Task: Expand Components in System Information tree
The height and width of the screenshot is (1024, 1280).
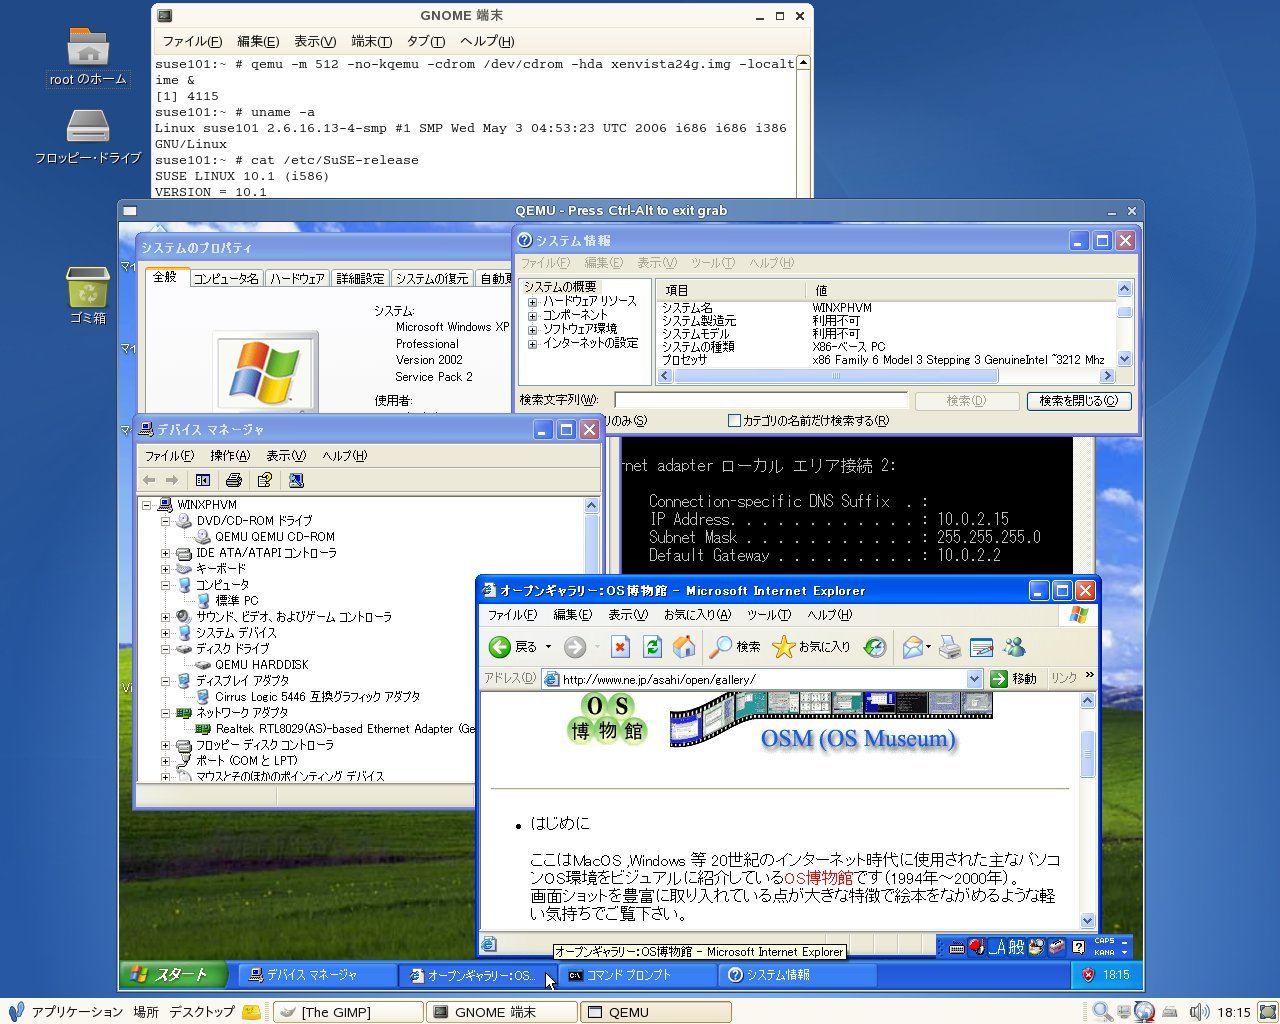Action: (532, 315)
